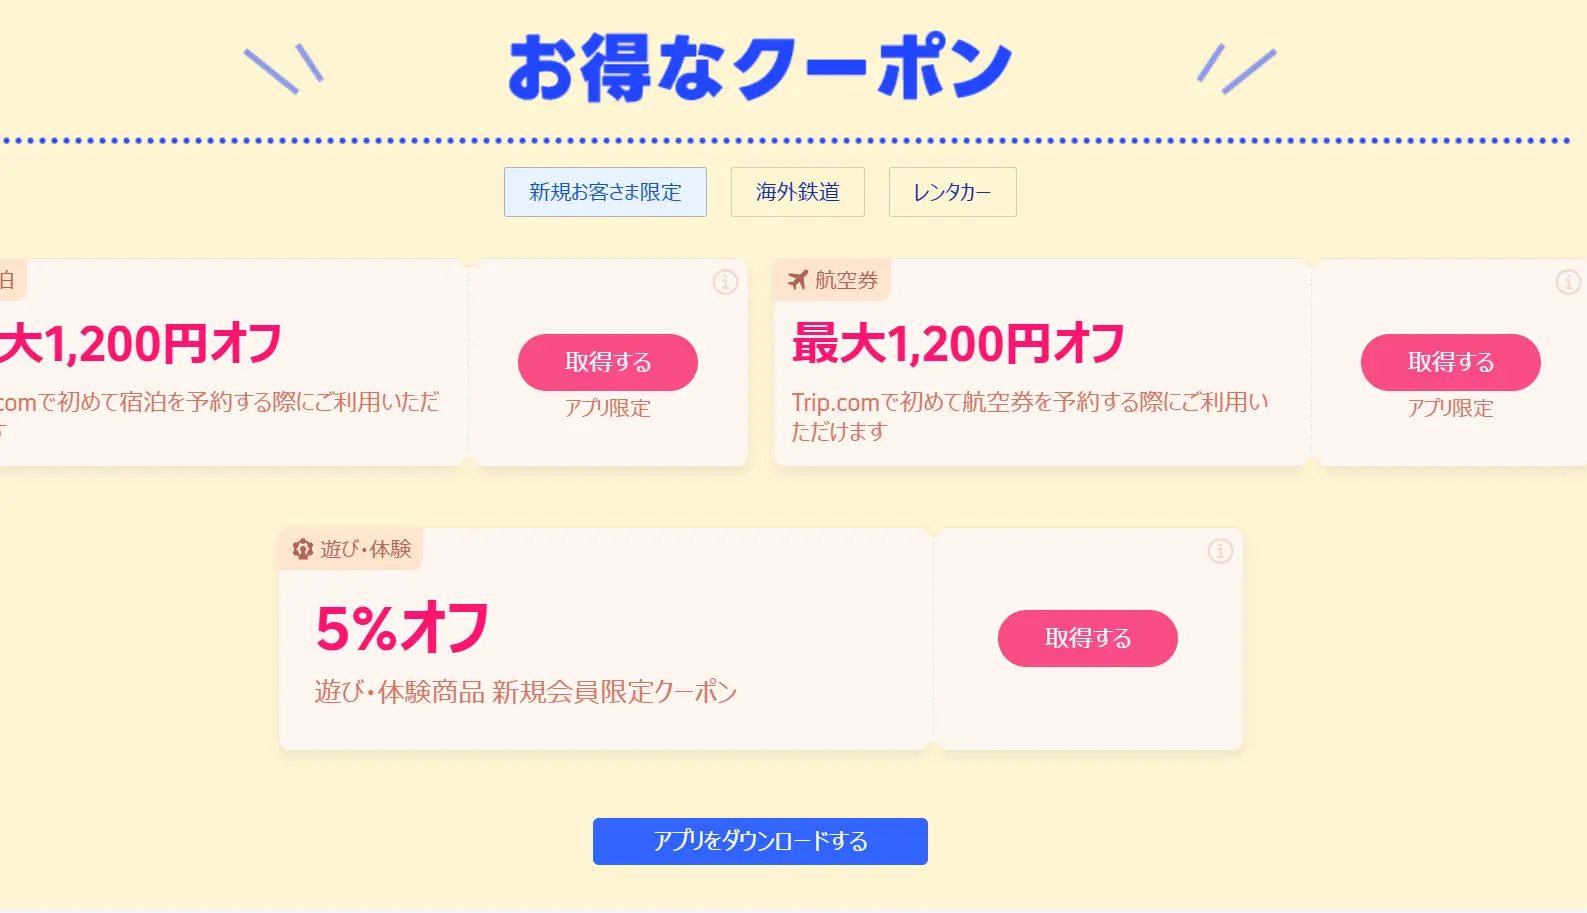This screenshot has width=1587, height=913.
Task: Open the info icon on the 5%オフ coupon
Action: coord(1219,551)
